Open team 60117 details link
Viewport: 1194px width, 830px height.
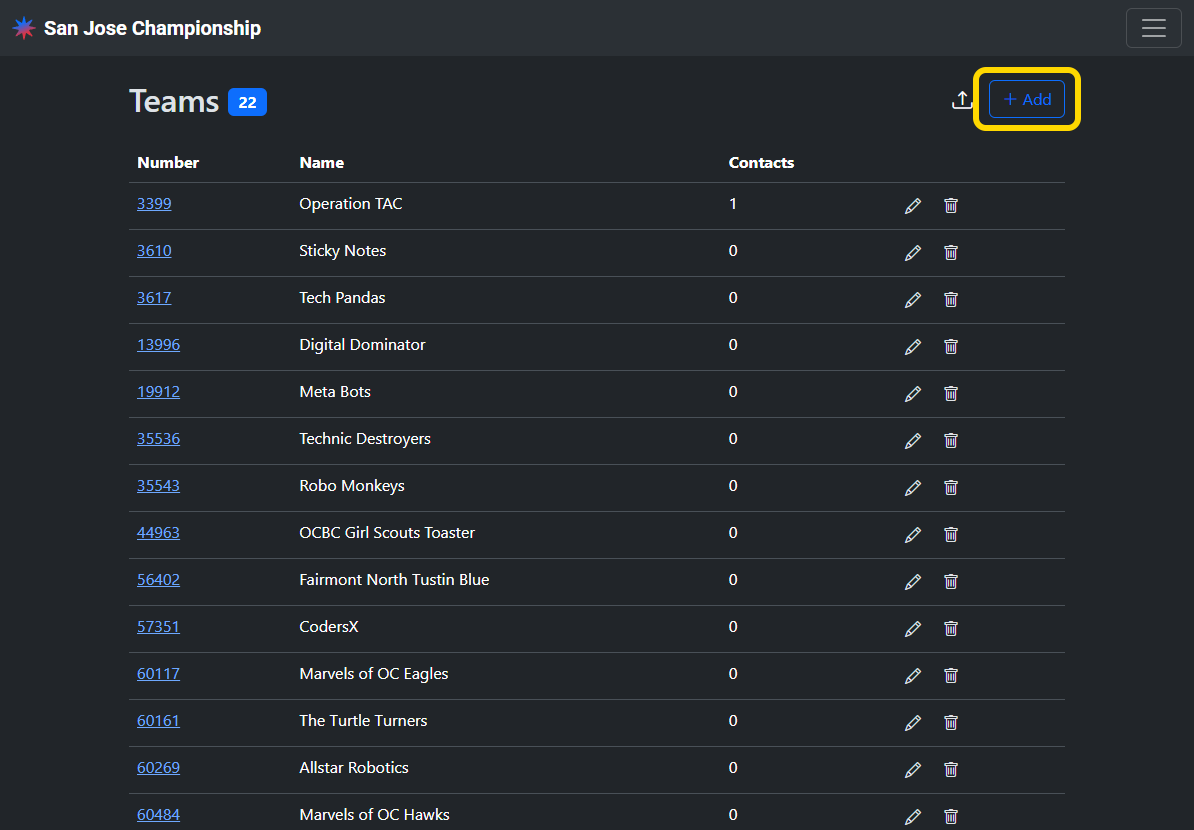pos(158,674)
